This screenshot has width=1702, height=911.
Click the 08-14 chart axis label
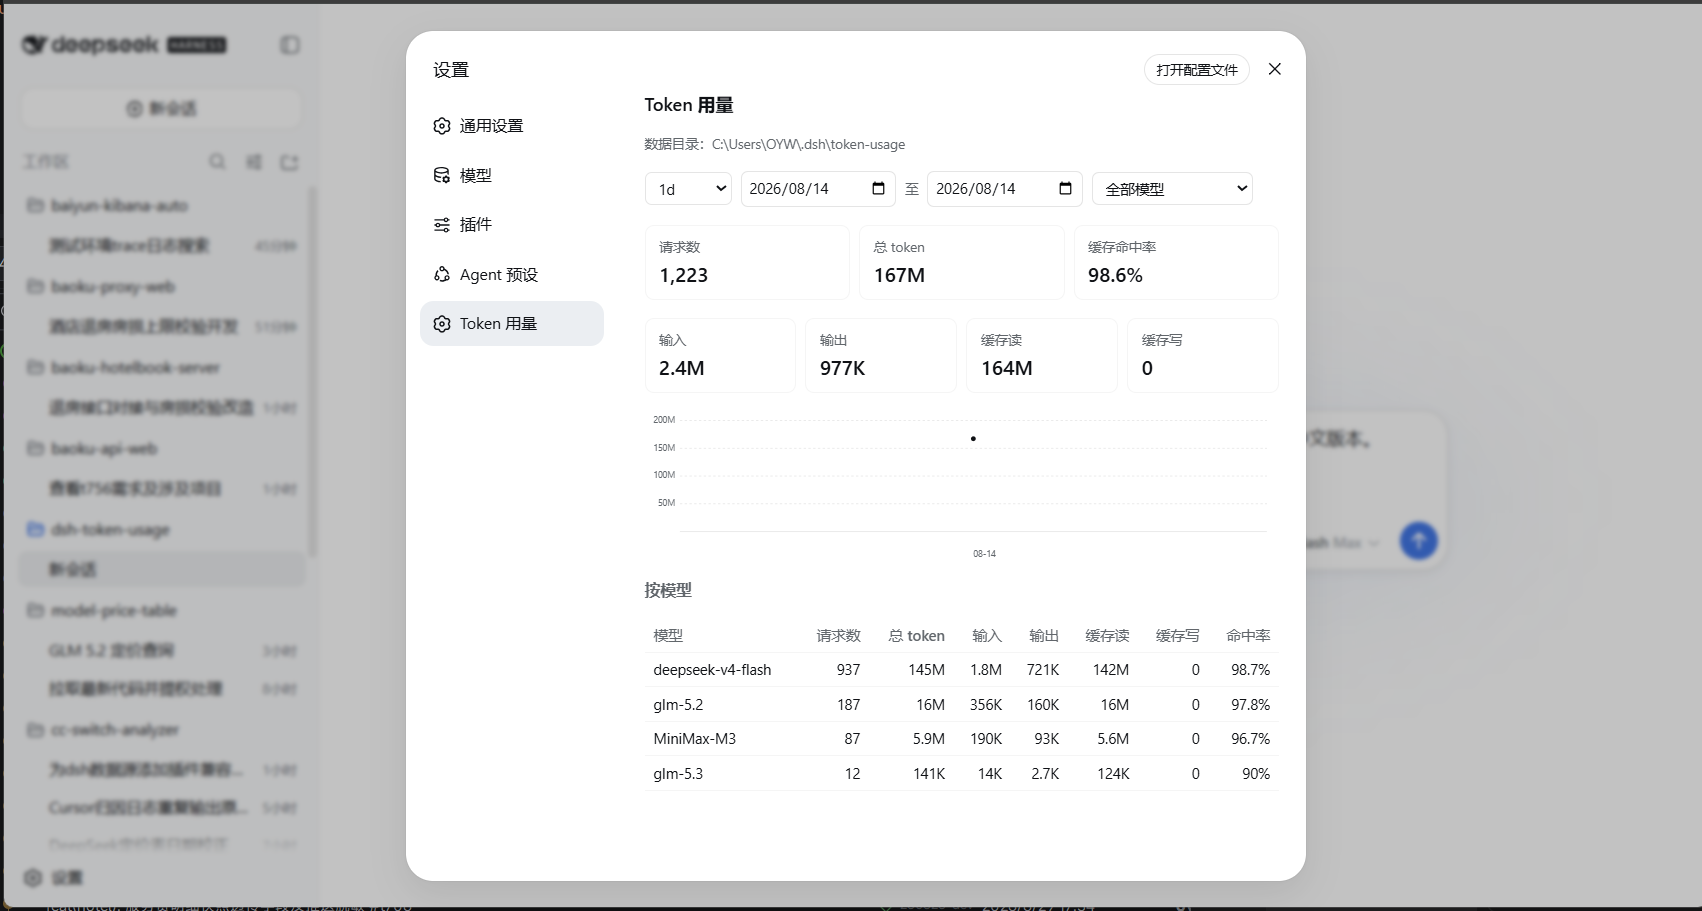coord(984,554)
